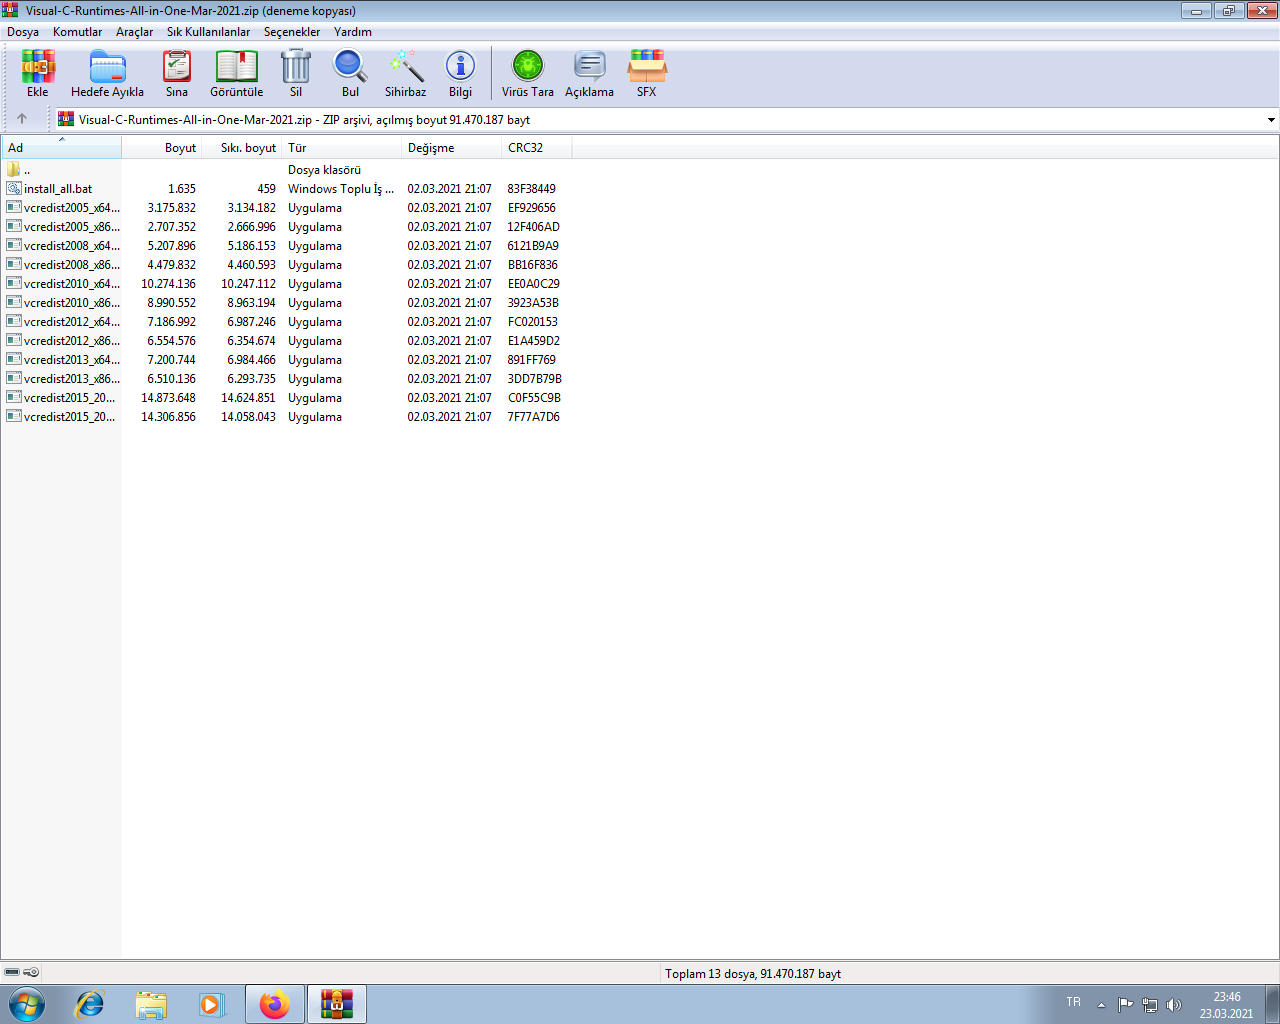The image size is (1280, 1024).
Task: Select the vcredist2010_x64 file row
Action: tap(286, 284)
